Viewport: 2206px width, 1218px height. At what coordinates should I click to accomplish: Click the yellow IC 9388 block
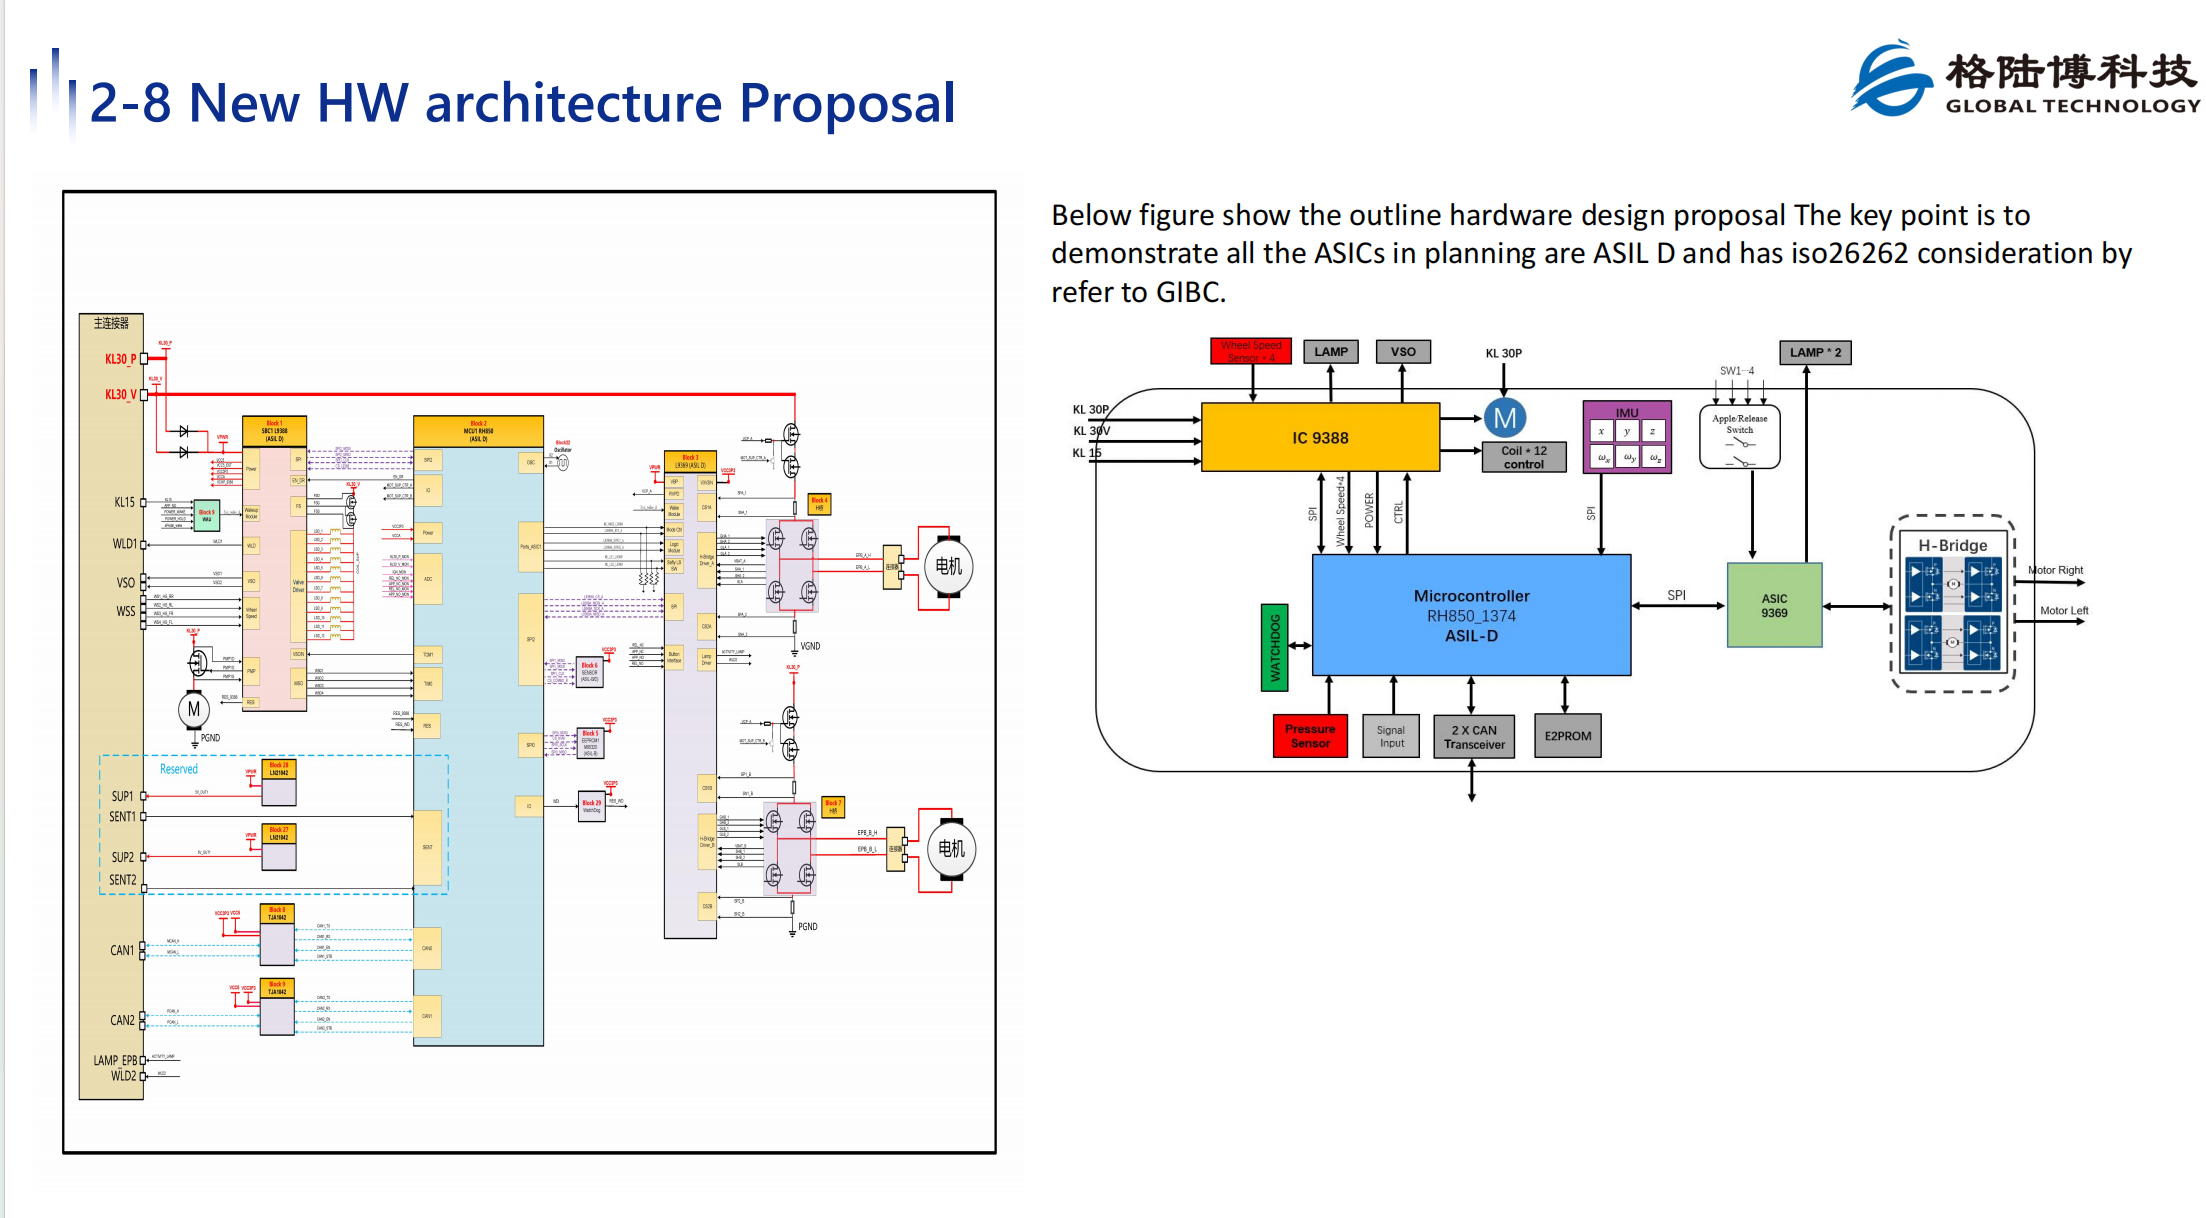1320,437
